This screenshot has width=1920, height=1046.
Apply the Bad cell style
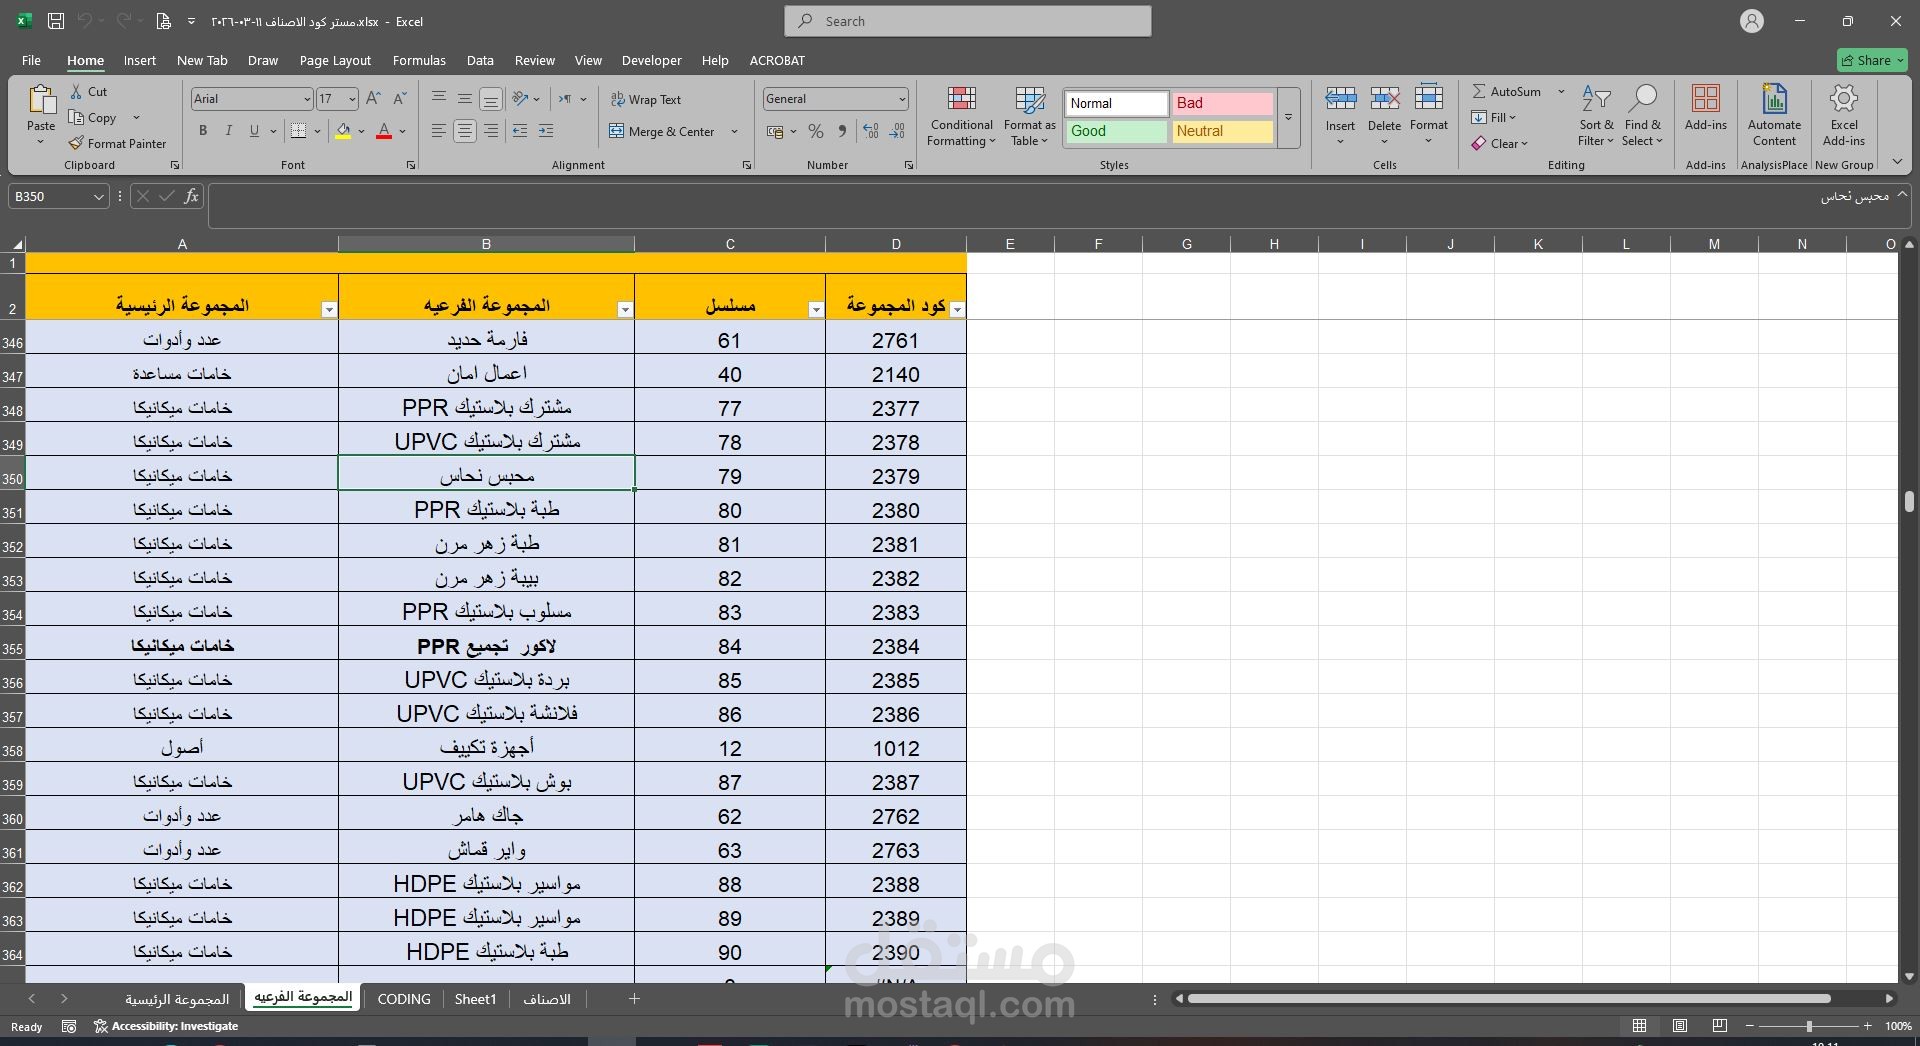coord(1222,103)
